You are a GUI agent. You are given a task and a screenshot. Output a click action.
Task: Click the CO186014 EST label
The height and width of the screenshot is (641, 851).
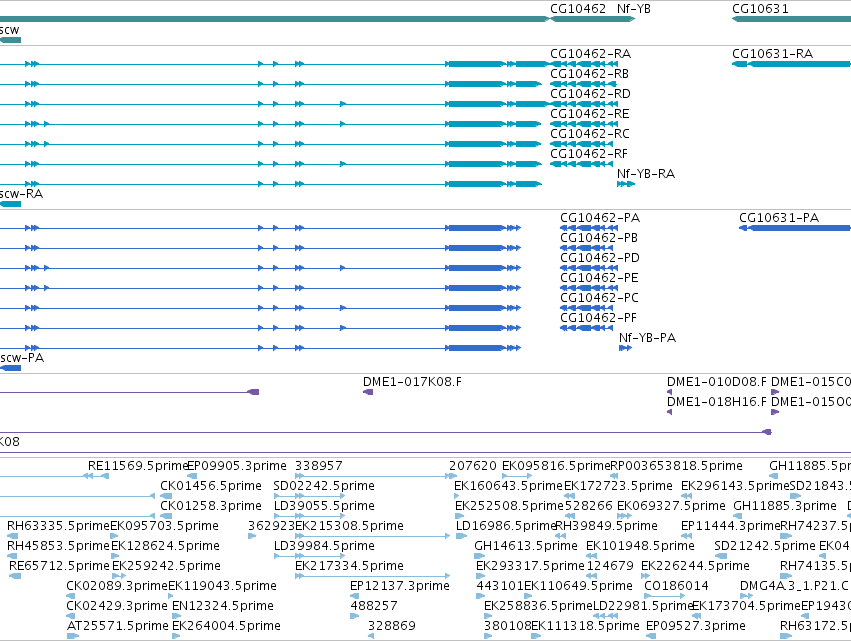[676, 586]
